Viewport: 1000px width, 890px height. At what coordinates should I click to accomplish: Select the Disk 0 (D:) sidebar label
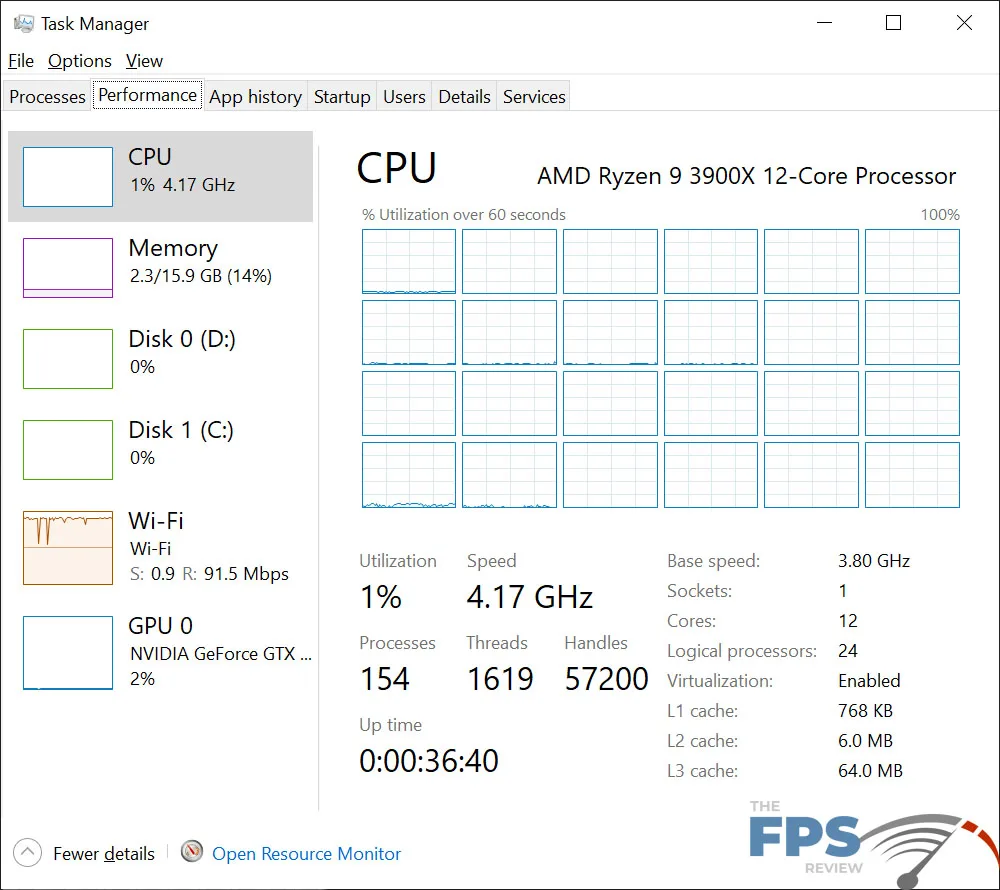coord(182,352)
